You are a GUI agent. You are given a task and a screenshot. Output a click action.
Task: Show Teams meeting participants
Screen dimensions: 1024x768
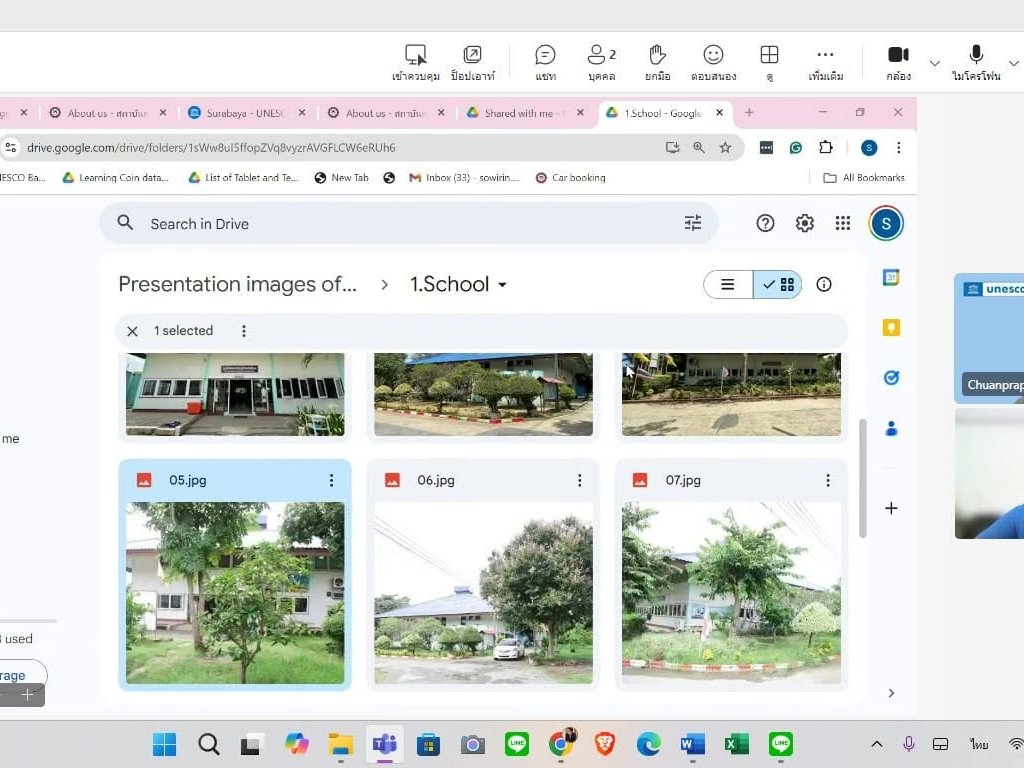(601, 63)
